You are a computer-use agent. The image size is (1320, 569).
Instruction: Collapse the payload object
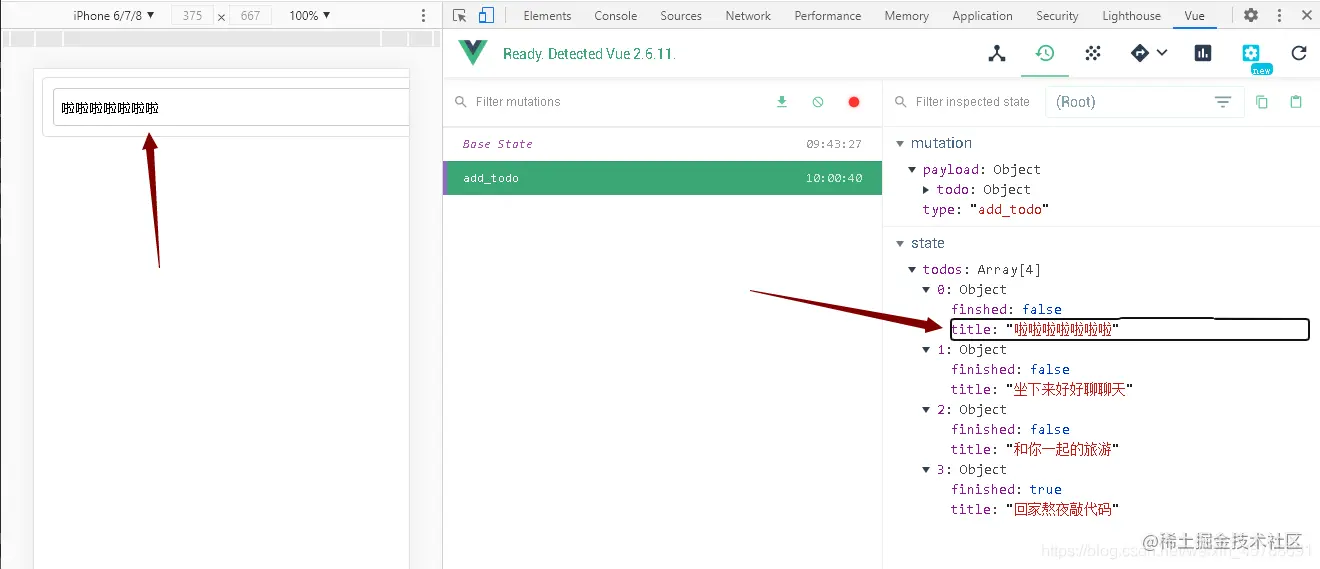click(x=913, y=170)
